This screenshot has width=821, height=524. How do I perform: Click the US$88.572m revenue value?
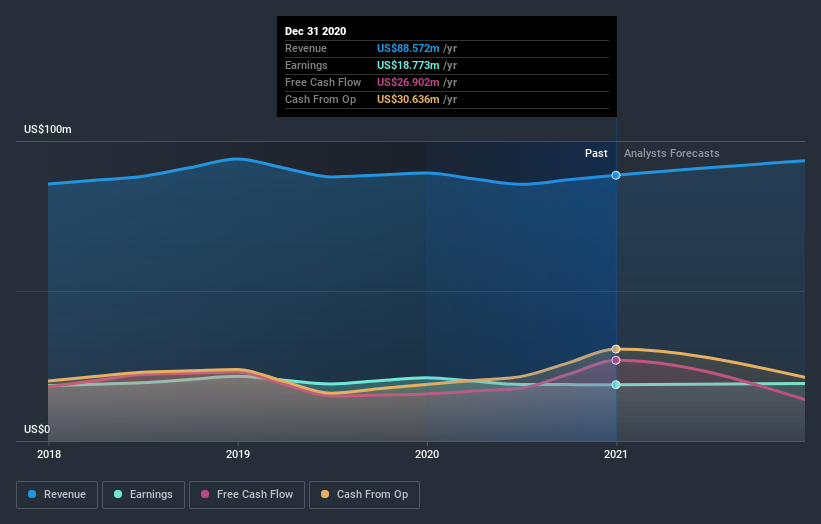coord(408,48)
